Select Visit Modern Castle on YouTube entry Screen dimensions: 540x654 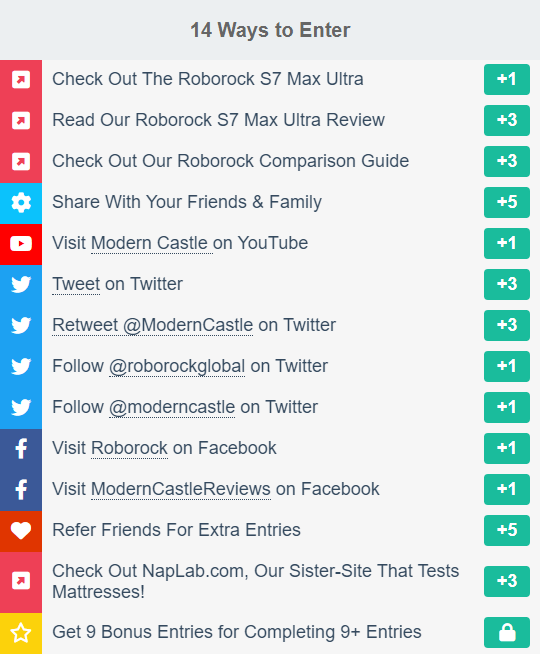coord(270,243)
